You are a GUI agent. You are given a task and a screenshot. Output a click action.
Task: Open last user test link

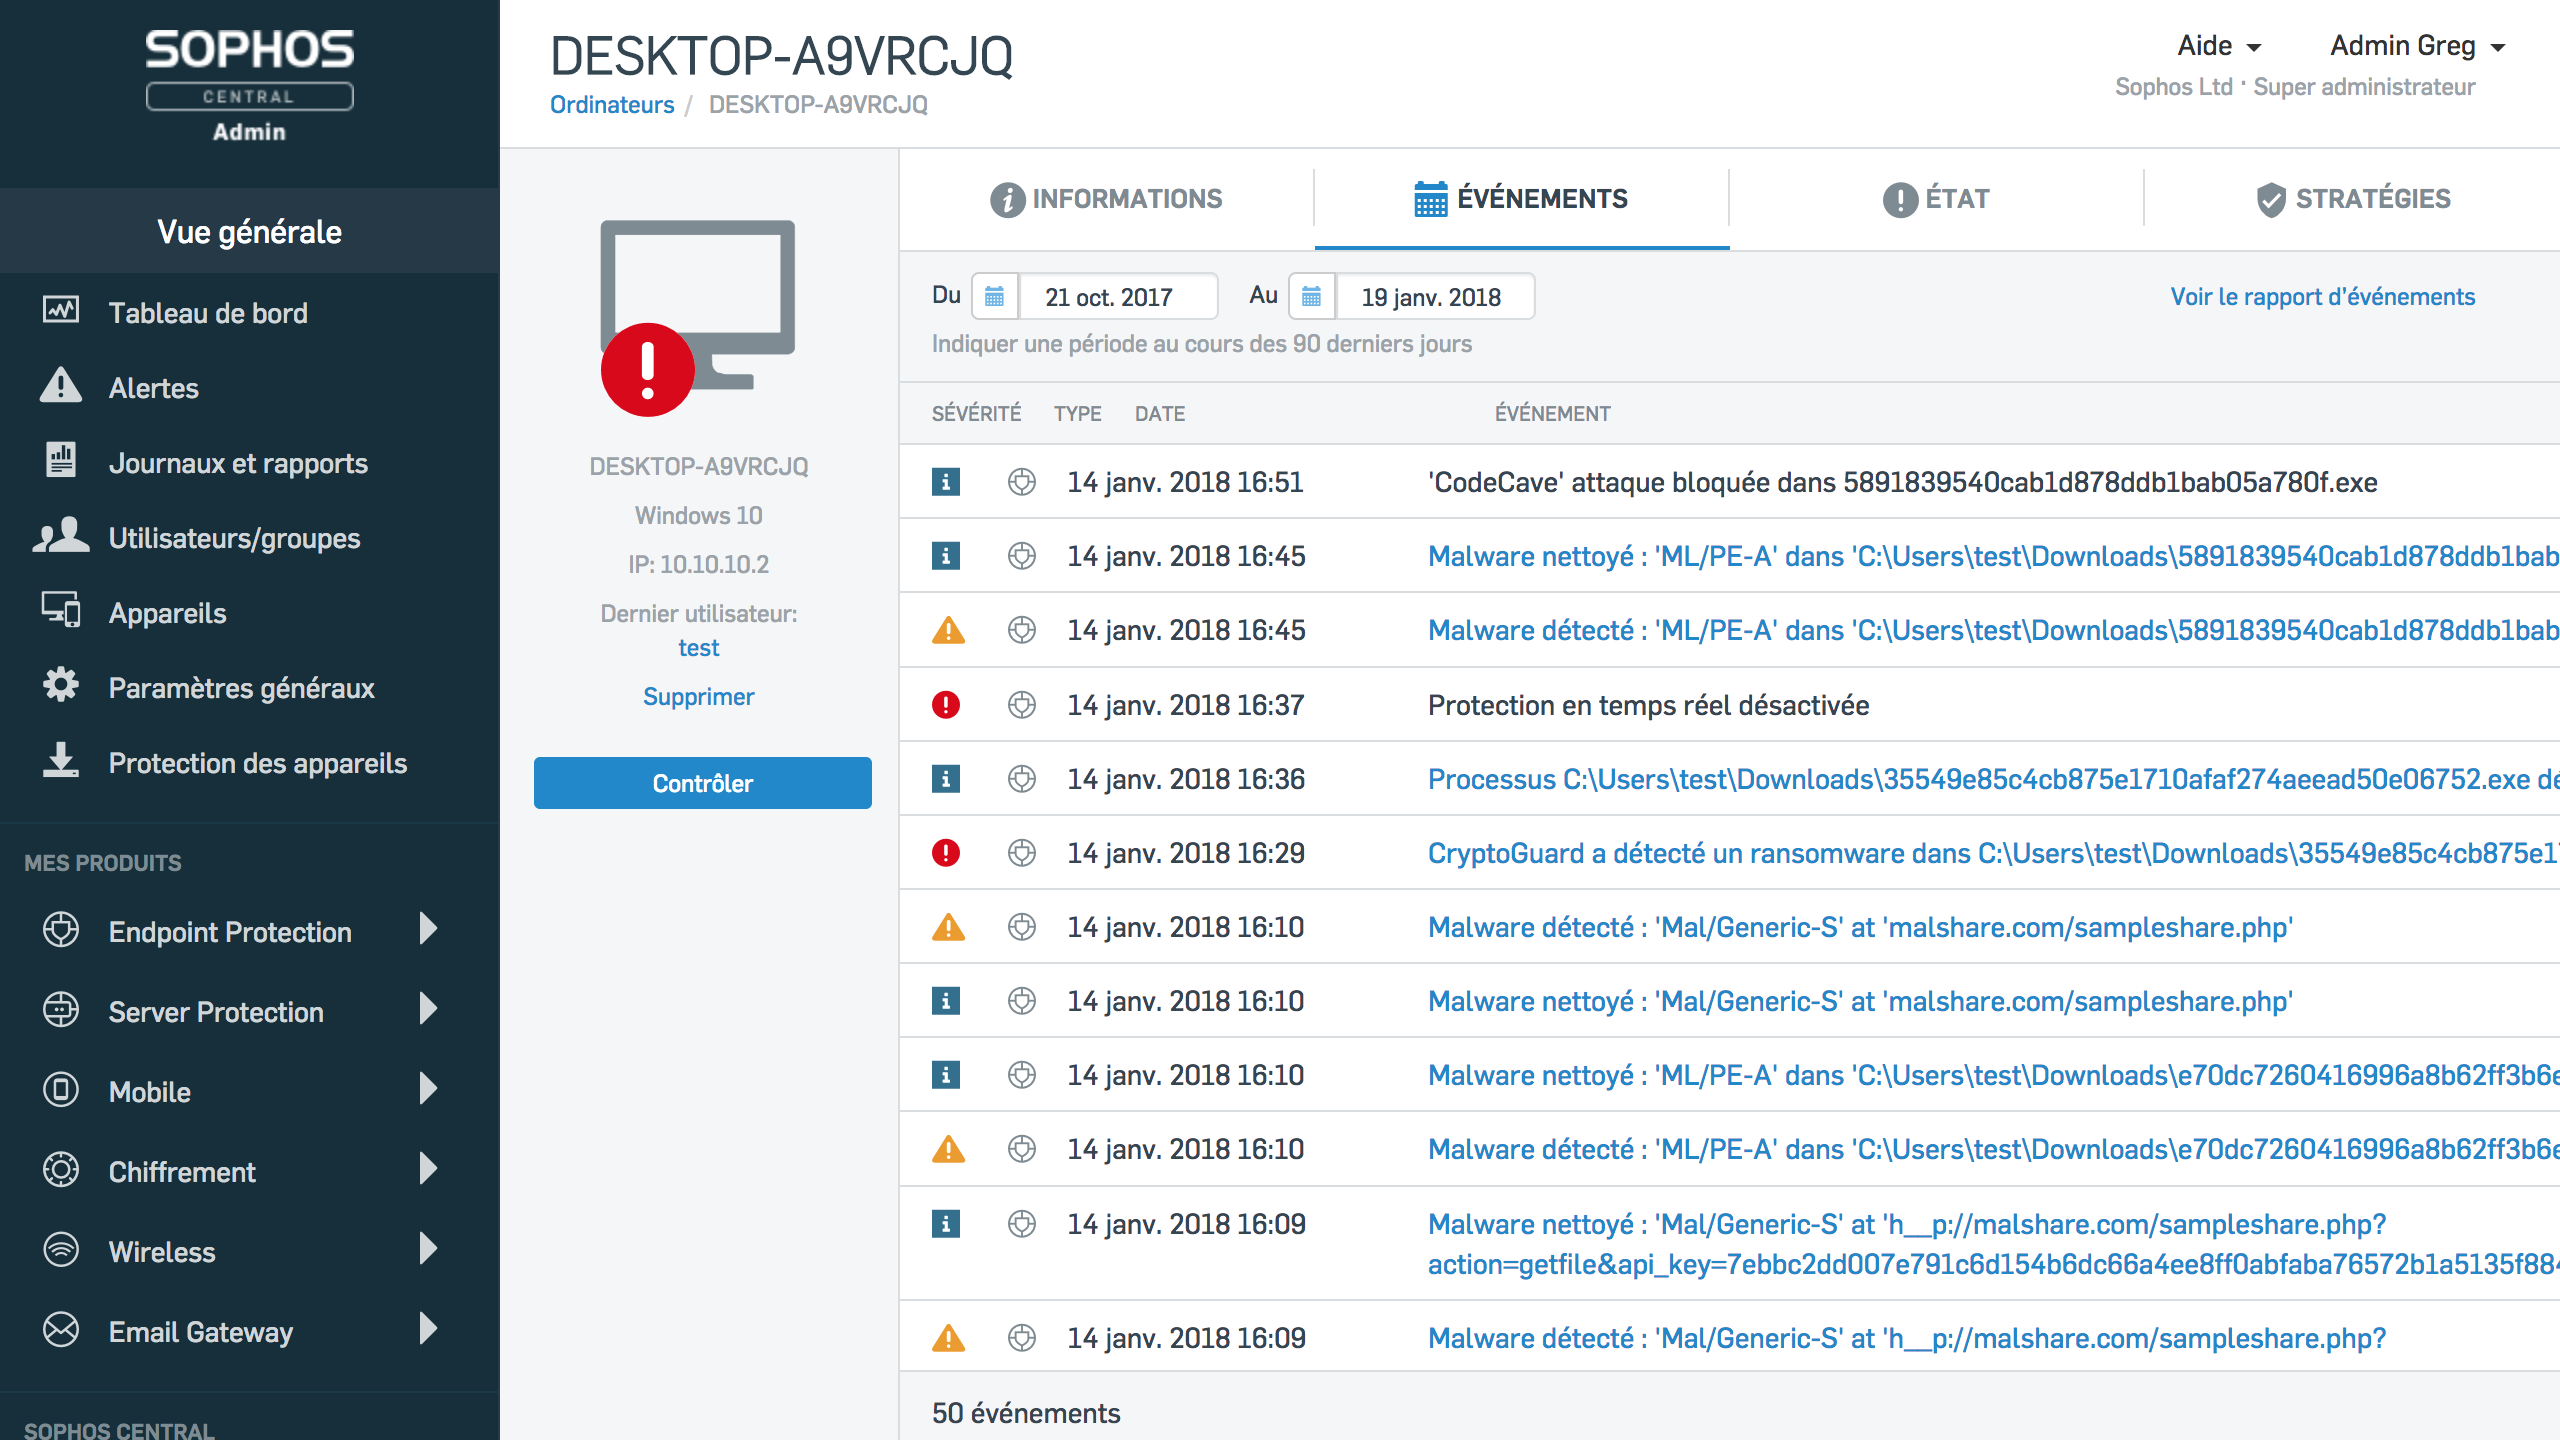pyautogui.click(x=698, y=648)
